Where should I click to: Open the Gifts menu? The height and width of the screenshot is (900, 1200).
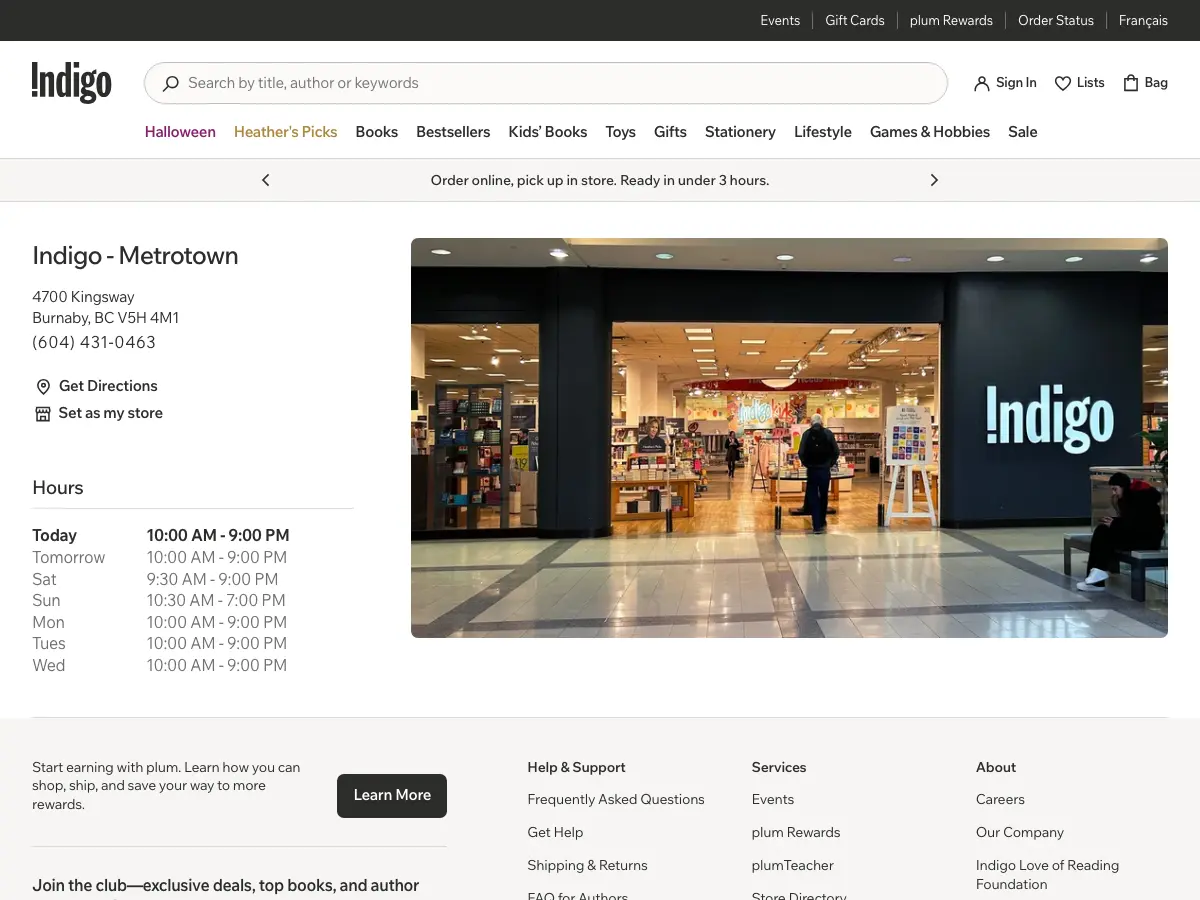[x=670, y=132]
